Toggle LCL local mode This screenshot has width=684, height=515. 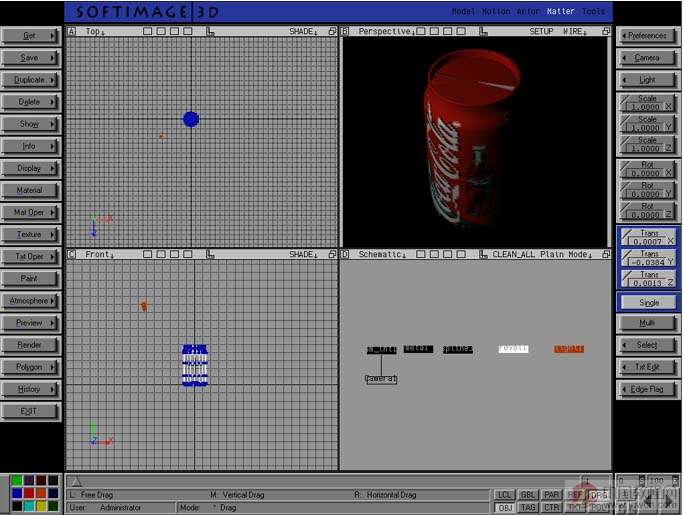pyautogui.click(x=504, y=495)
